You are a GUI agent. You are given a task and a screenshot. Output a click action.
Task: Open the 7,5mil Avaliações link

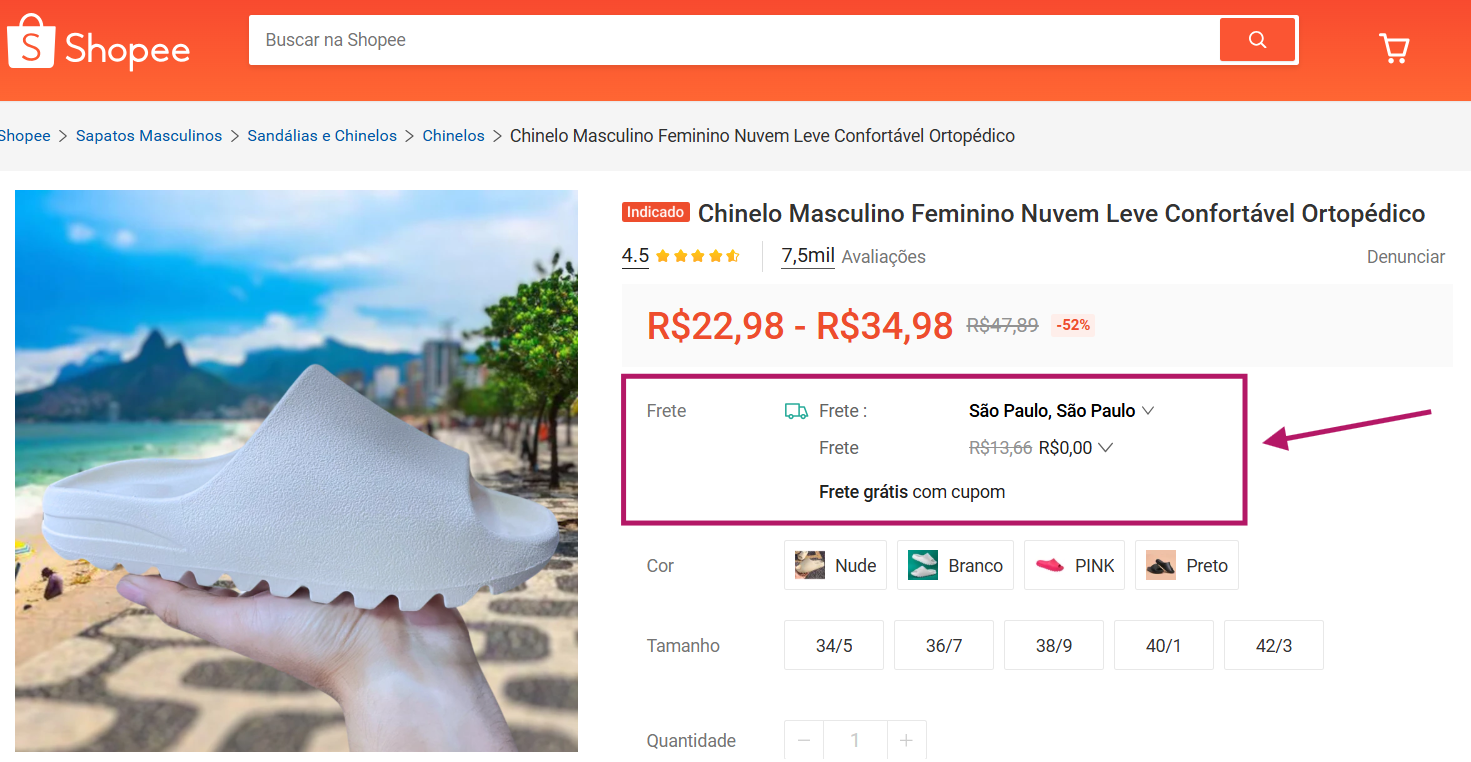pyautogui.click(x=806, y=256)
